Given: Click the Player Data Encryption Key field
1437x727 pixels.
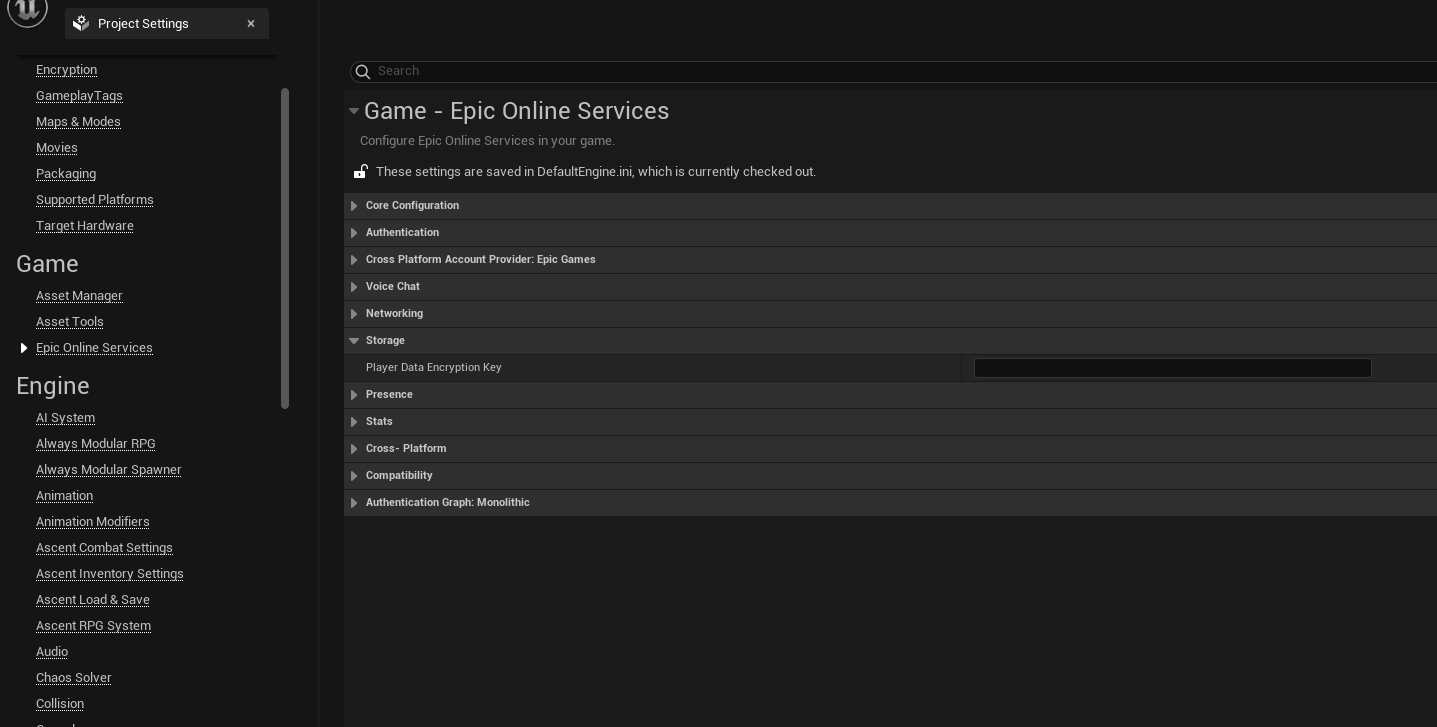Looking at the screenshot, I should point(1172,368).
